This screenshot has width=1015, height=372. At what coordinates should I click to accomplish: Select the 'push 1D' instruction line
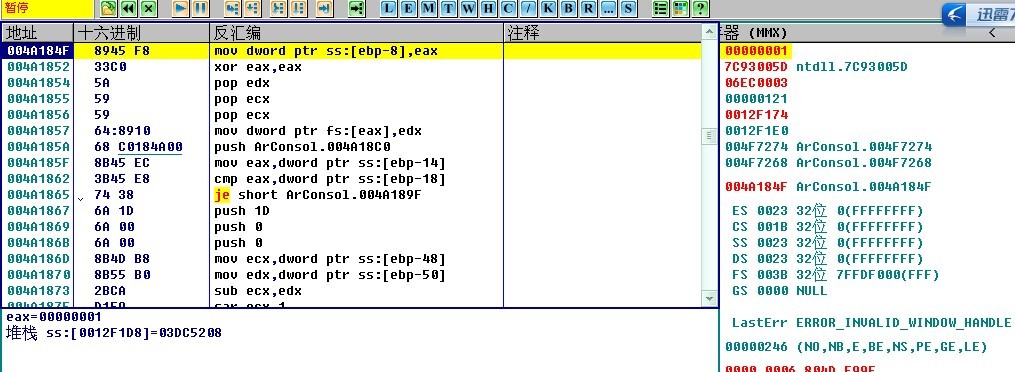pyautogui.click(x=241, y=211)
